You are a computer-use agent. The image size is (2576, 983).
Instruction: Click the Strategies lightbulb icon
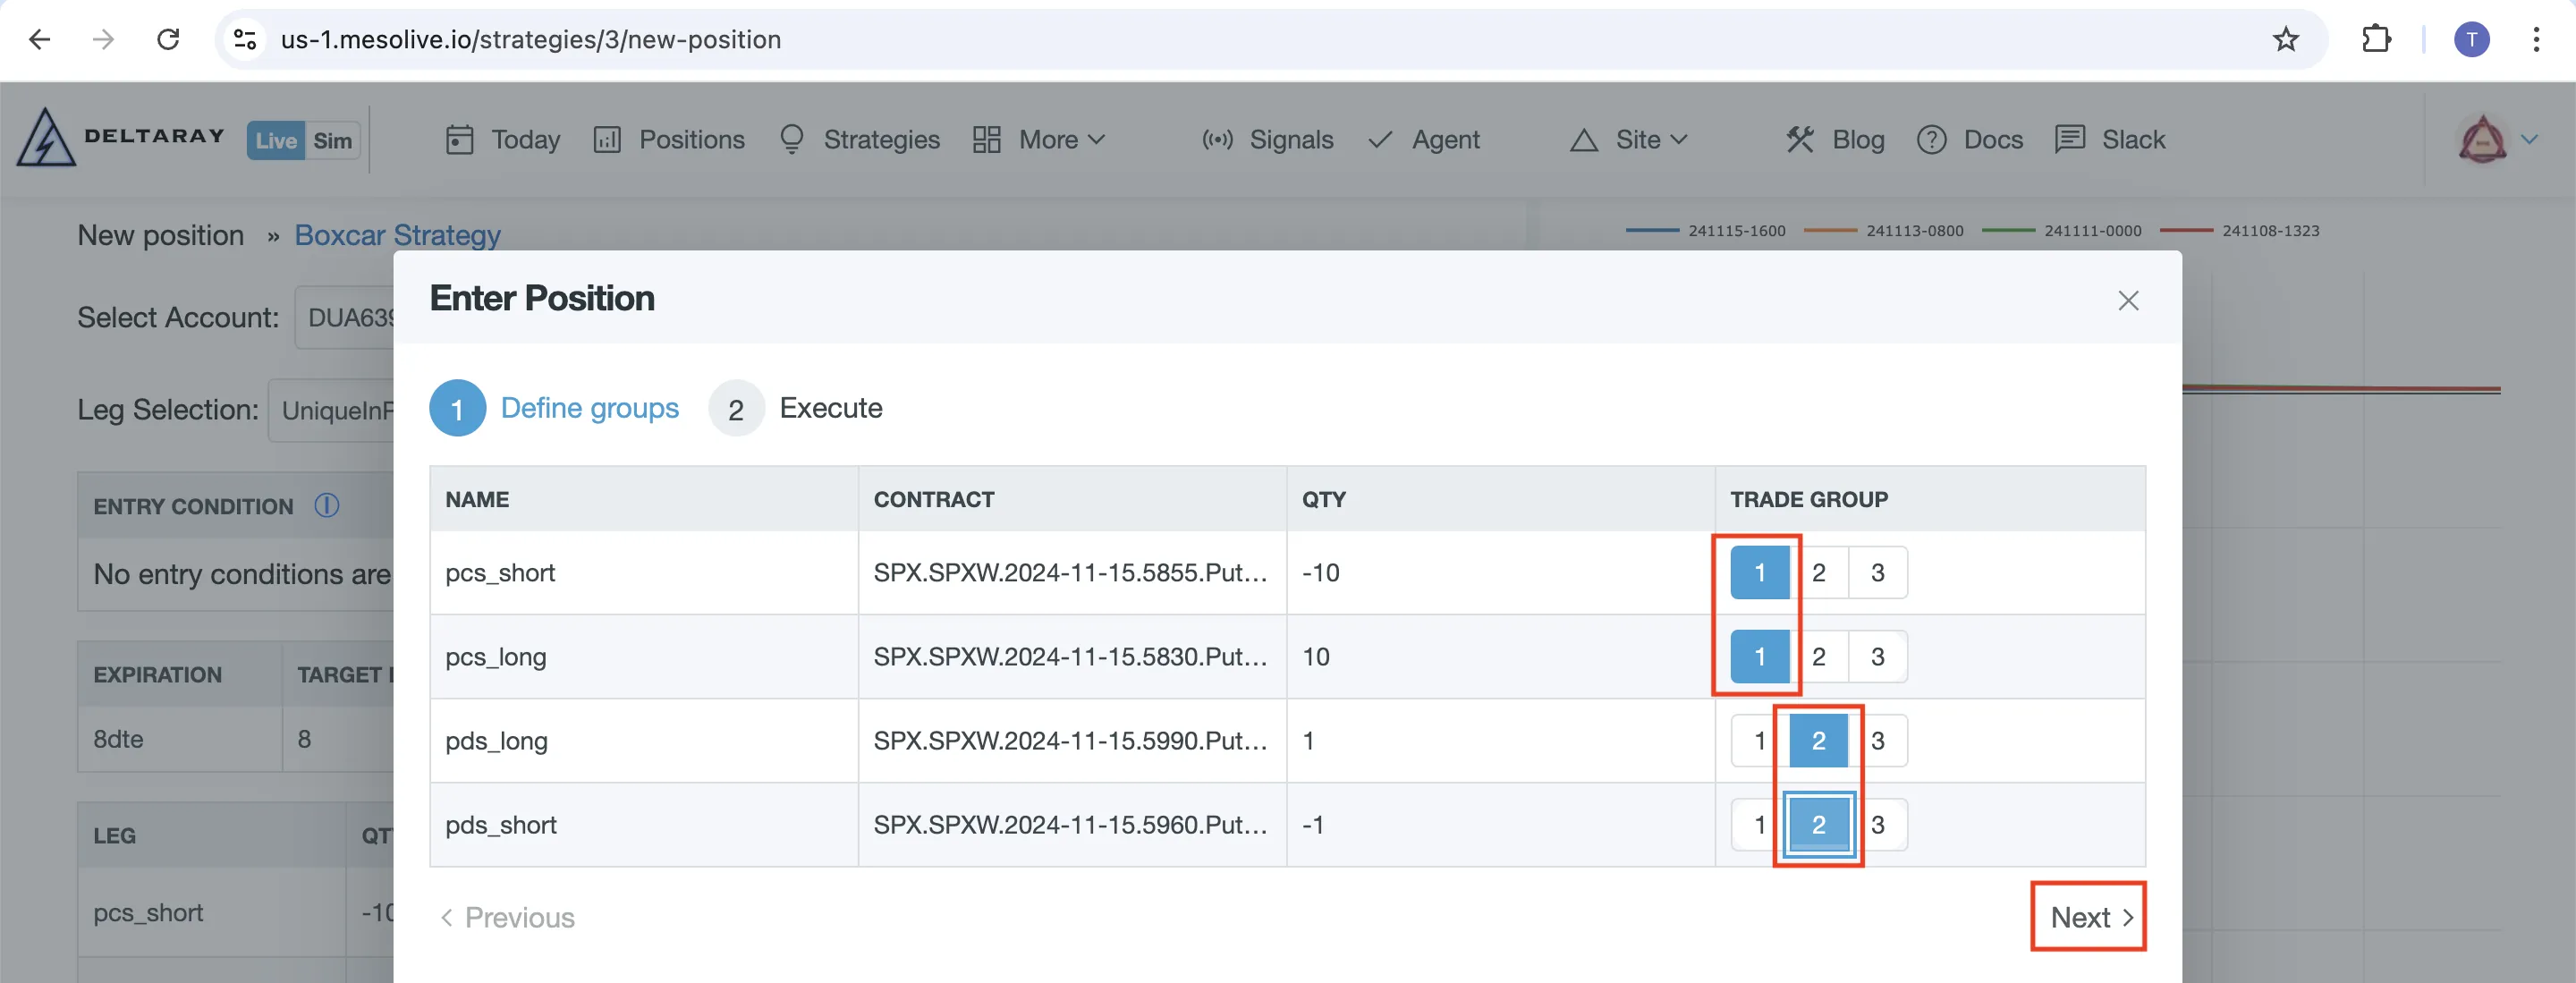(791, 139)
